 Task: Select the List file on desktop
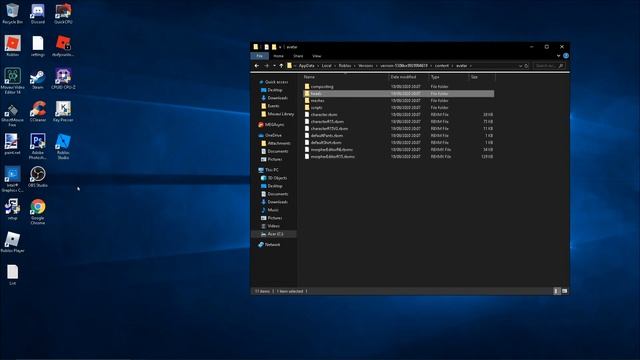pyautogui.click(x=12, y=275)
